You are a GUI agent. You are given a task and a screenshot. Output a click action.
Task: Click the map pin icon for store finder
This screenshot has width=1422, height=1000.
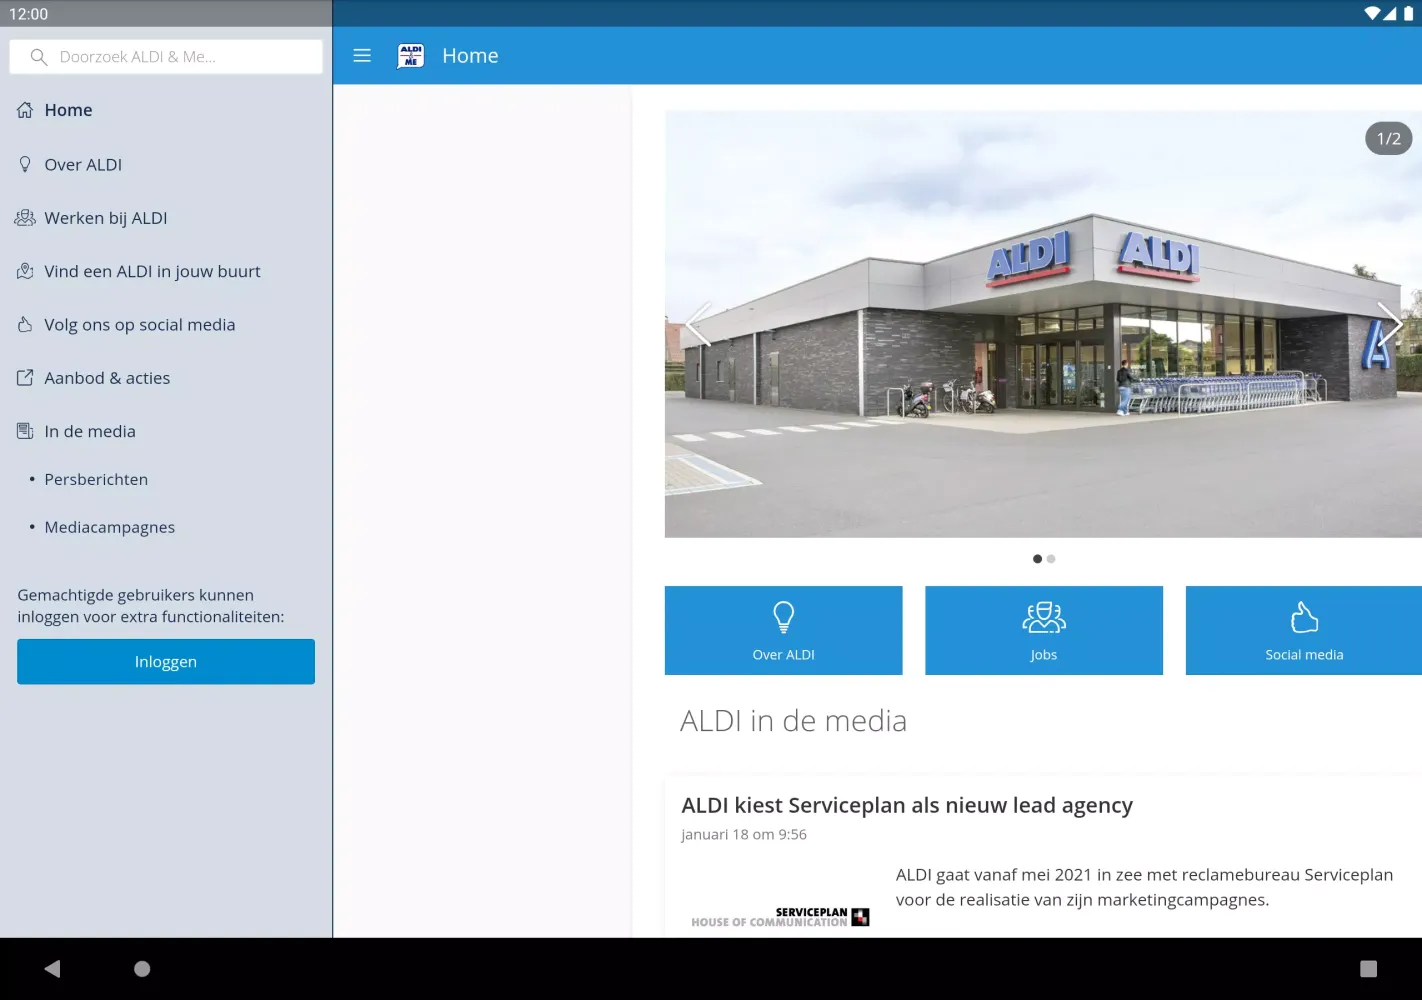coord(25,271)
